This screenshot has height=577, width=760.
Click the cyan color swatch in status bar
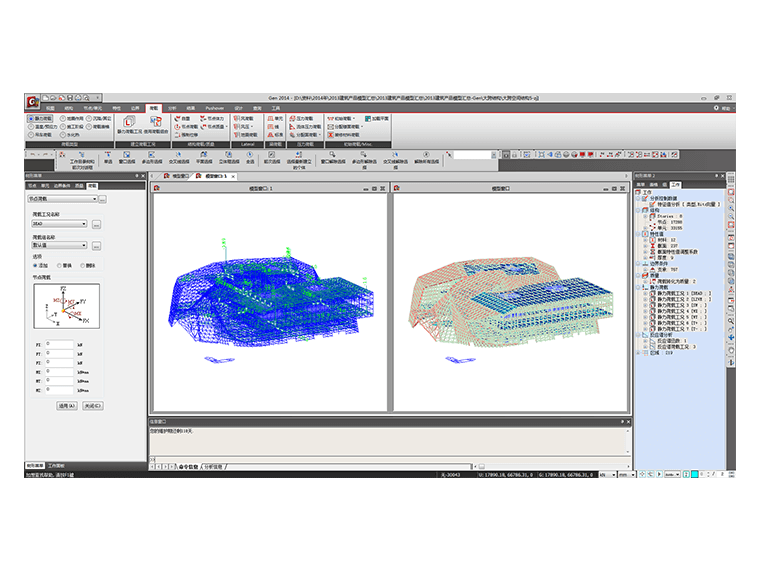[x=695, y=474]
